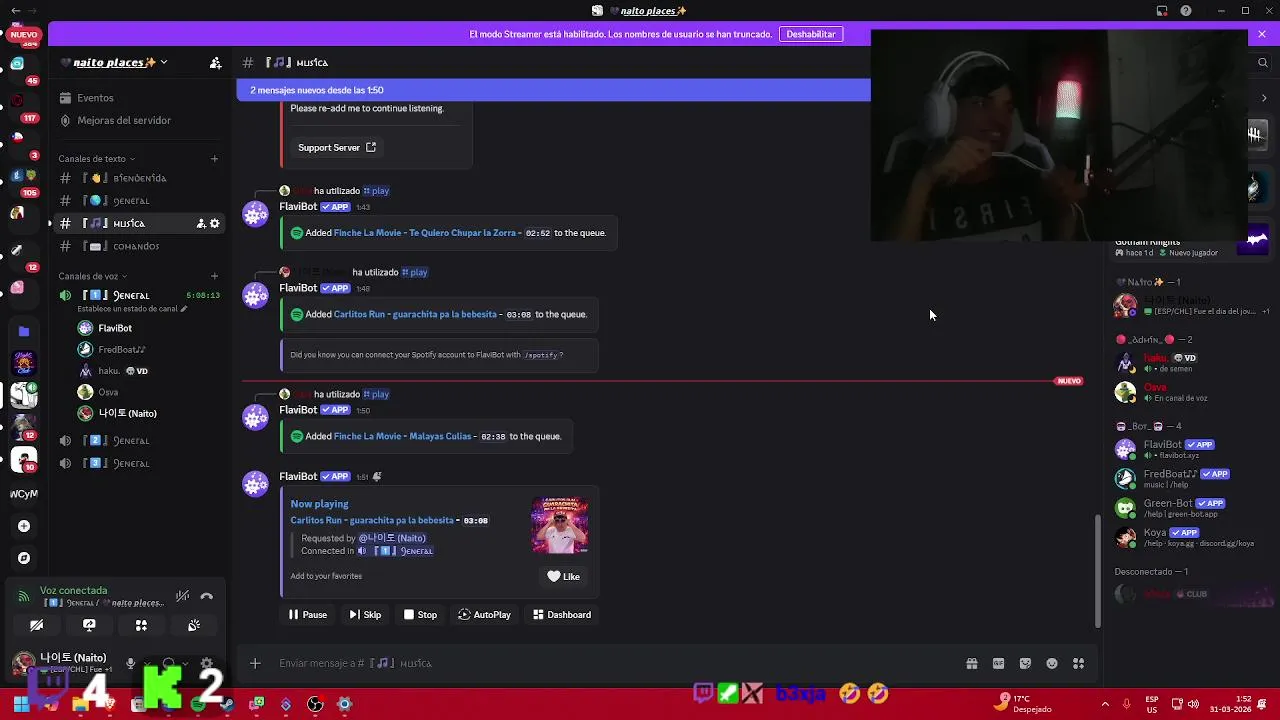Open the search icon at top right
Image resolution: width=1280 pixels, height=720 pixels.
click(x=1262, y=62)
